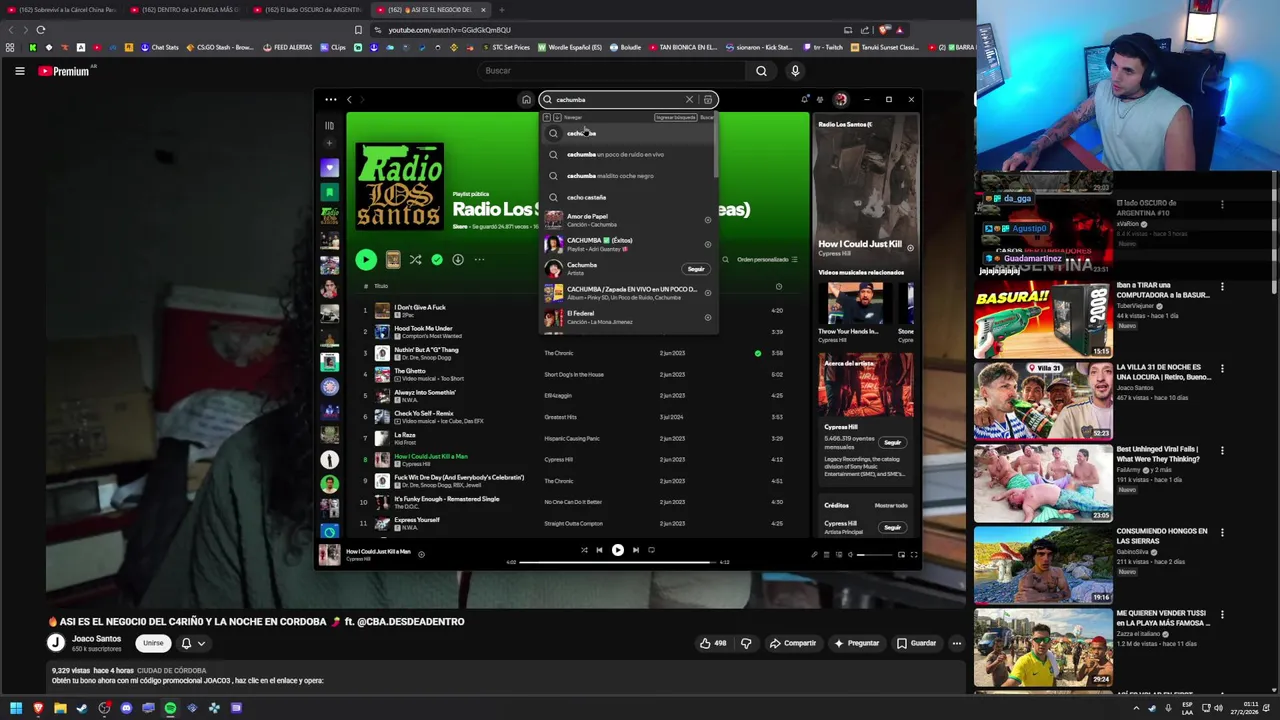
Task: Click YouTube Guardar button
Action: click(x=917, y=643)
